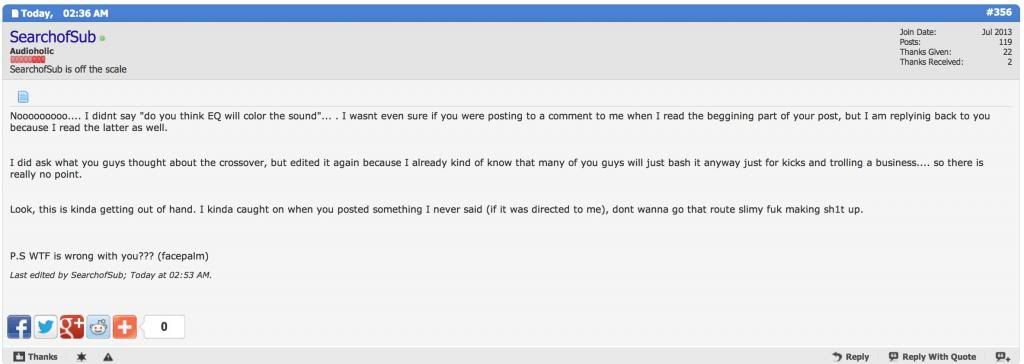
Task: Click the red reputation bar under Audioholic
Action: click(x=27, y=59)
